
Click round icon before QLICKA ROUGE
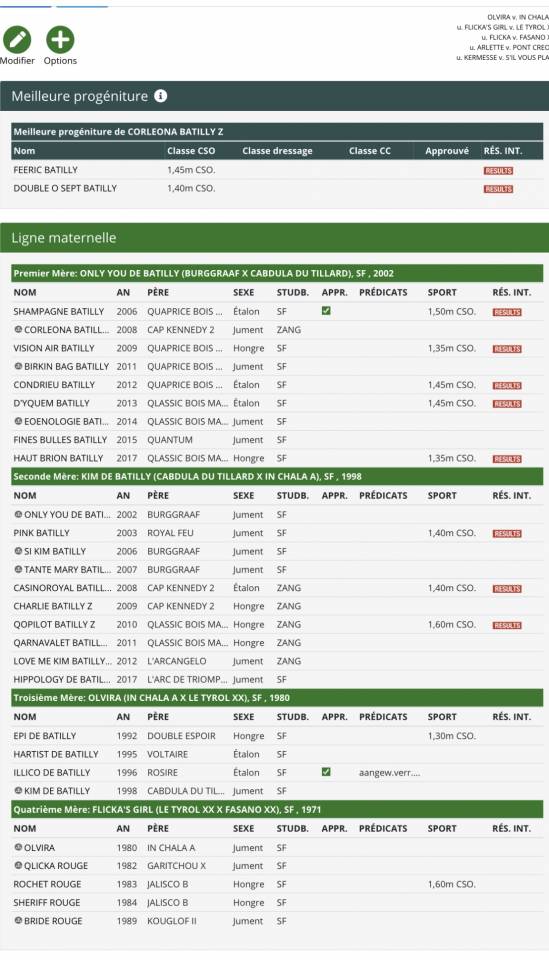(18, 866)
